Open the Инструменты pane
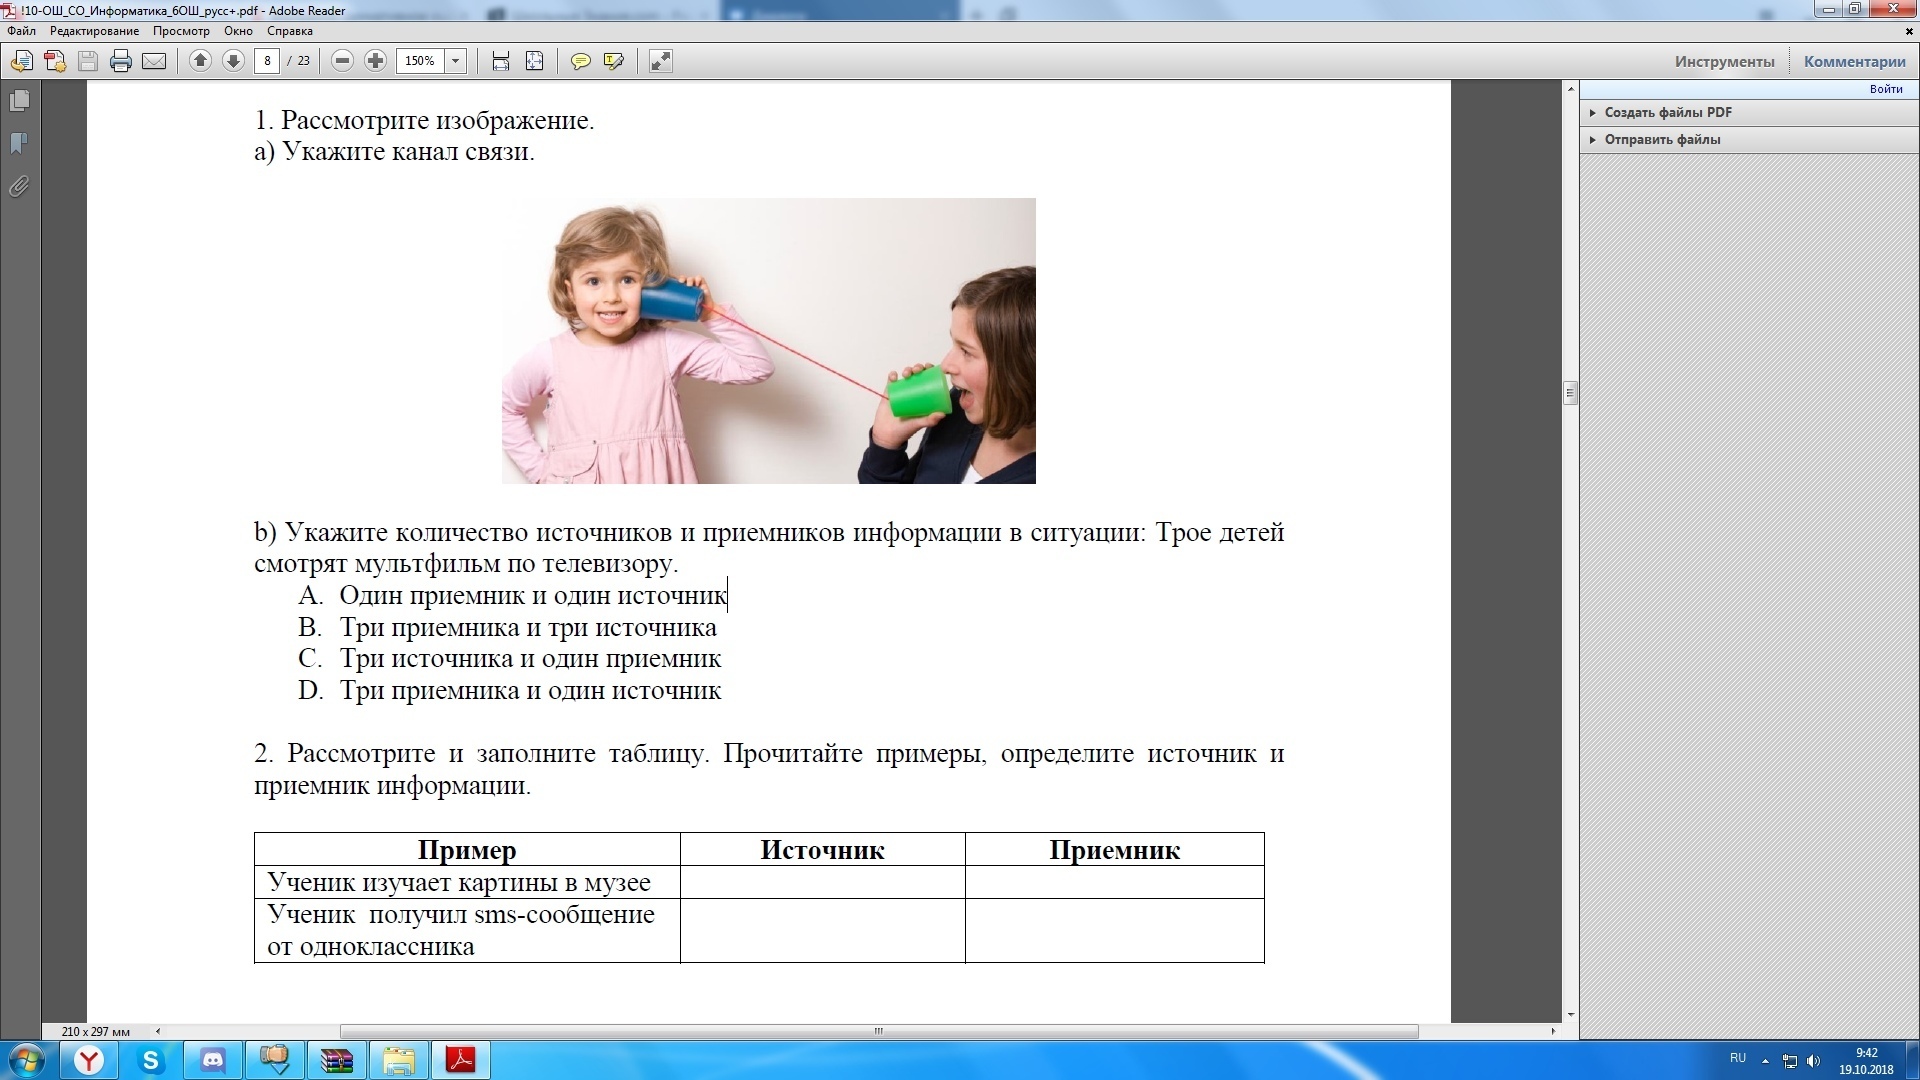1920x1080 pixels. point(1725,62)
